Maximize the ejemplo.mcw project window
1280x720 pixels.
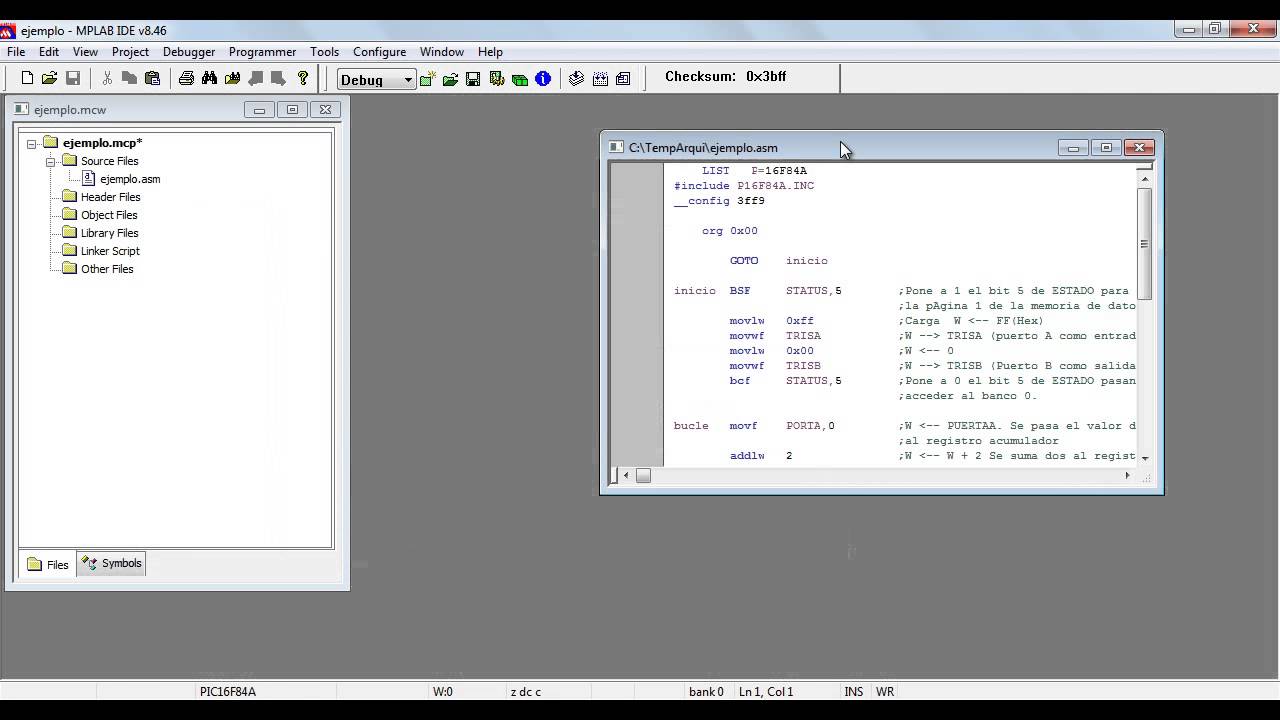292,110
